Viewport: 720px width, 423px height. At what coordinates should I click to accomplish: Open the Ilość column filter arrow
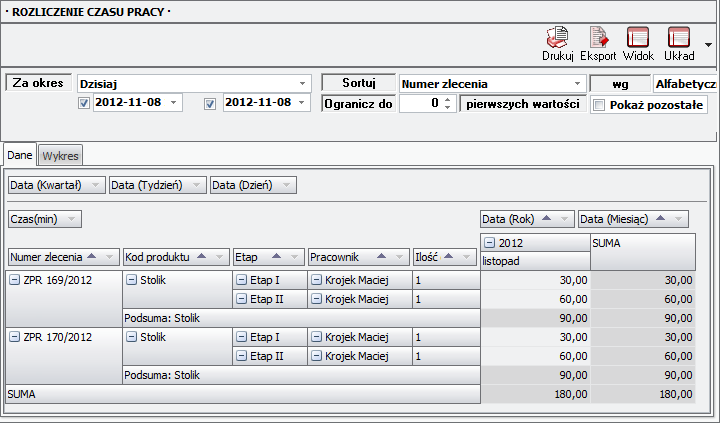pyautogui.click(x=467, y=257)
